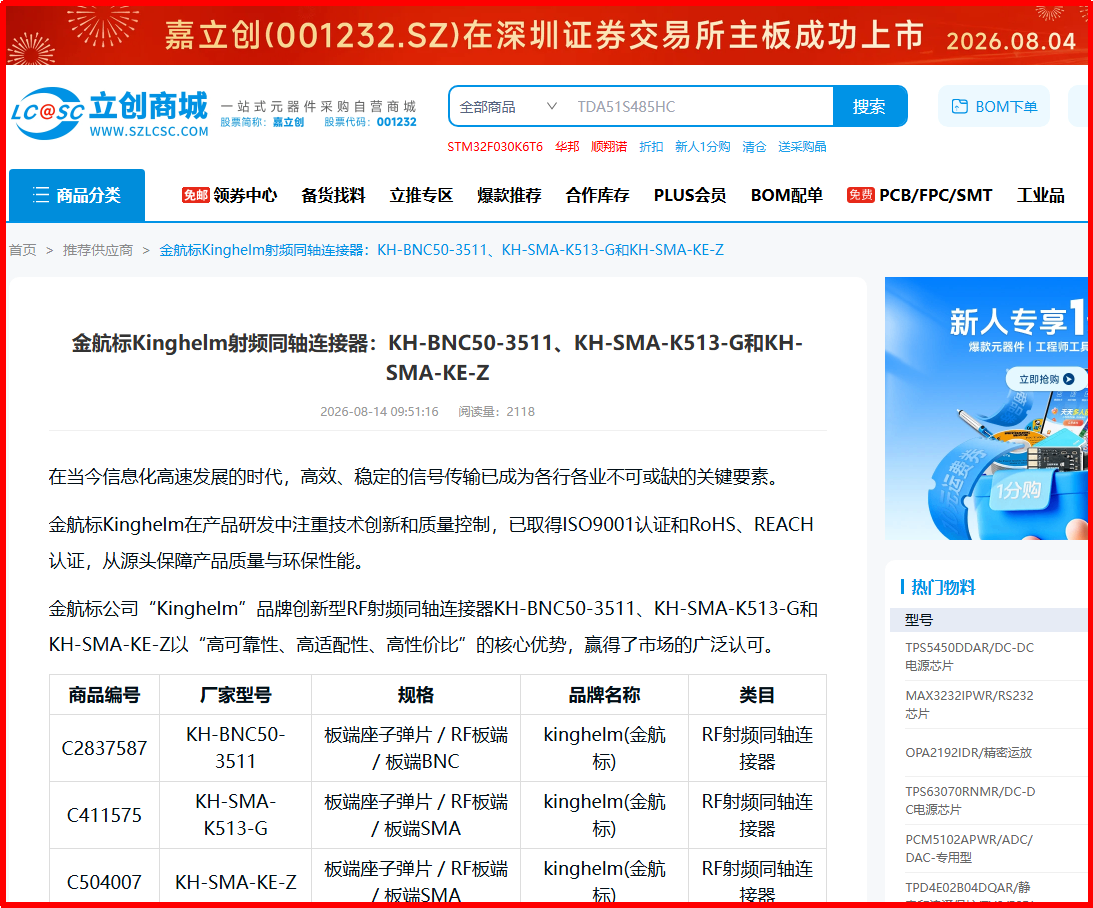This screenshot has width=1093, height=908.
Task: Click the KH-SMA-K513-G model cell
Action: click(x=236, y=815)
